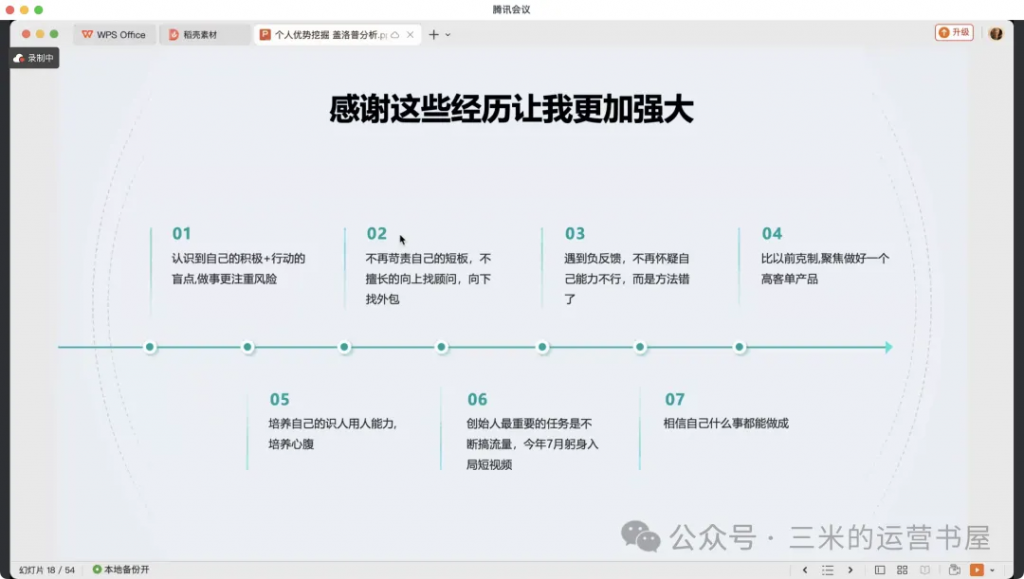Click the 录制中 recording indicator
The height and width of the screenshot is (579, 1024).
click(x=35, y=58)
